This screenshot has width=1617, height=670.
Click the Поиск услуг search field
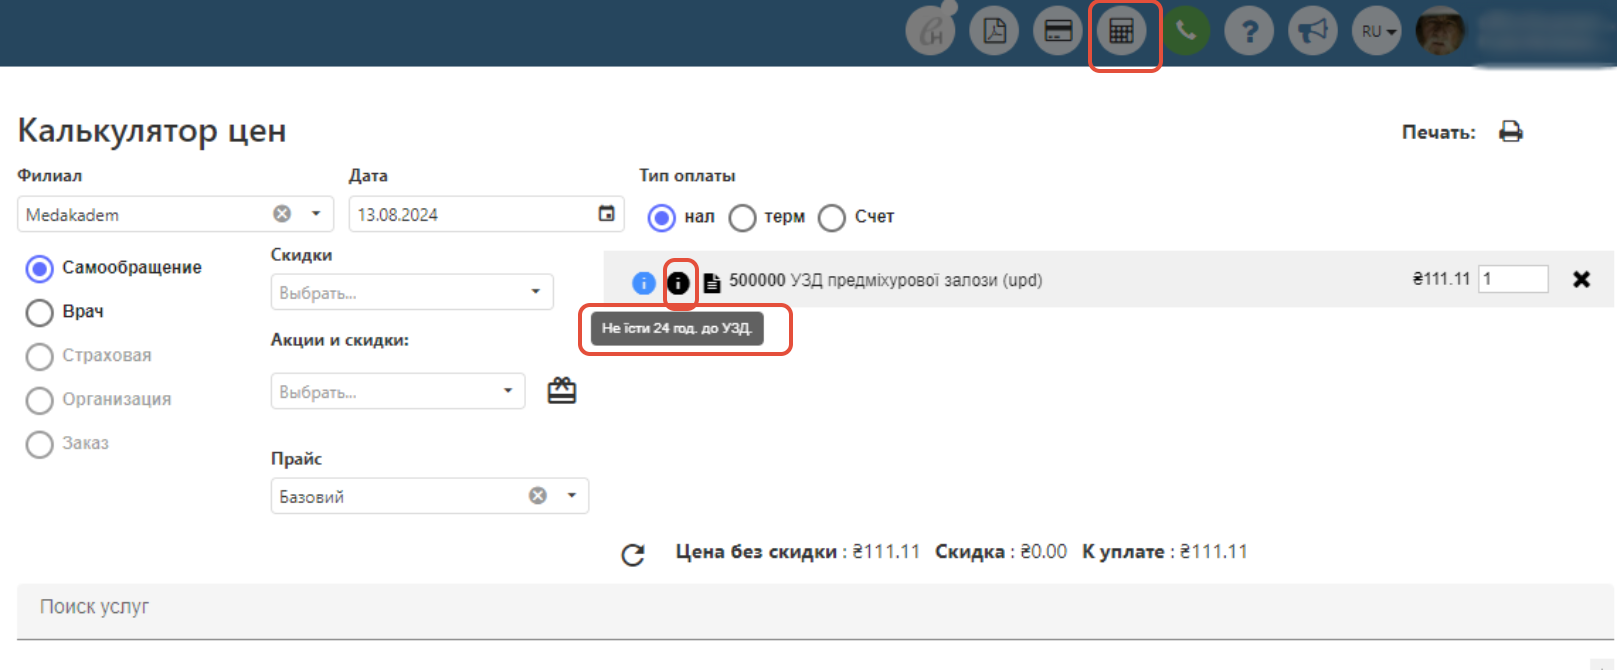(x=816, y=611)
